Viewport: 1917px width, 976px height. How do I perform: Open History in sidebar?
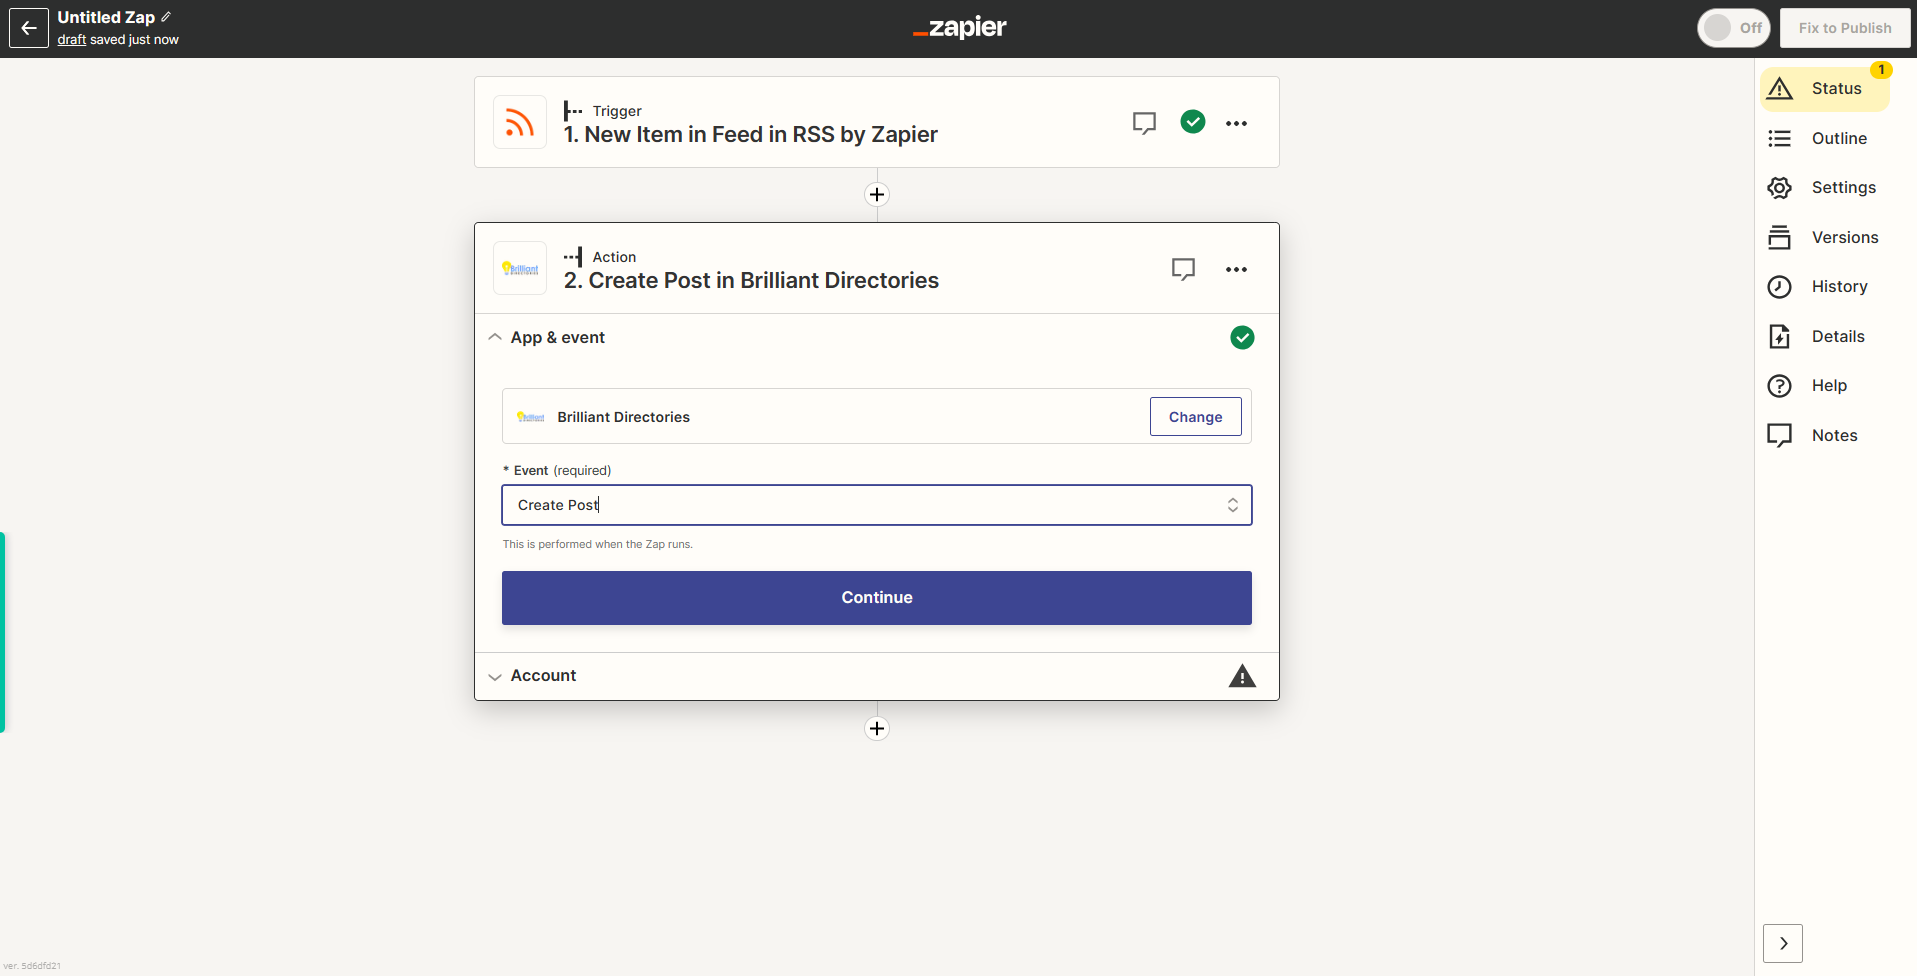(1824, 287)
